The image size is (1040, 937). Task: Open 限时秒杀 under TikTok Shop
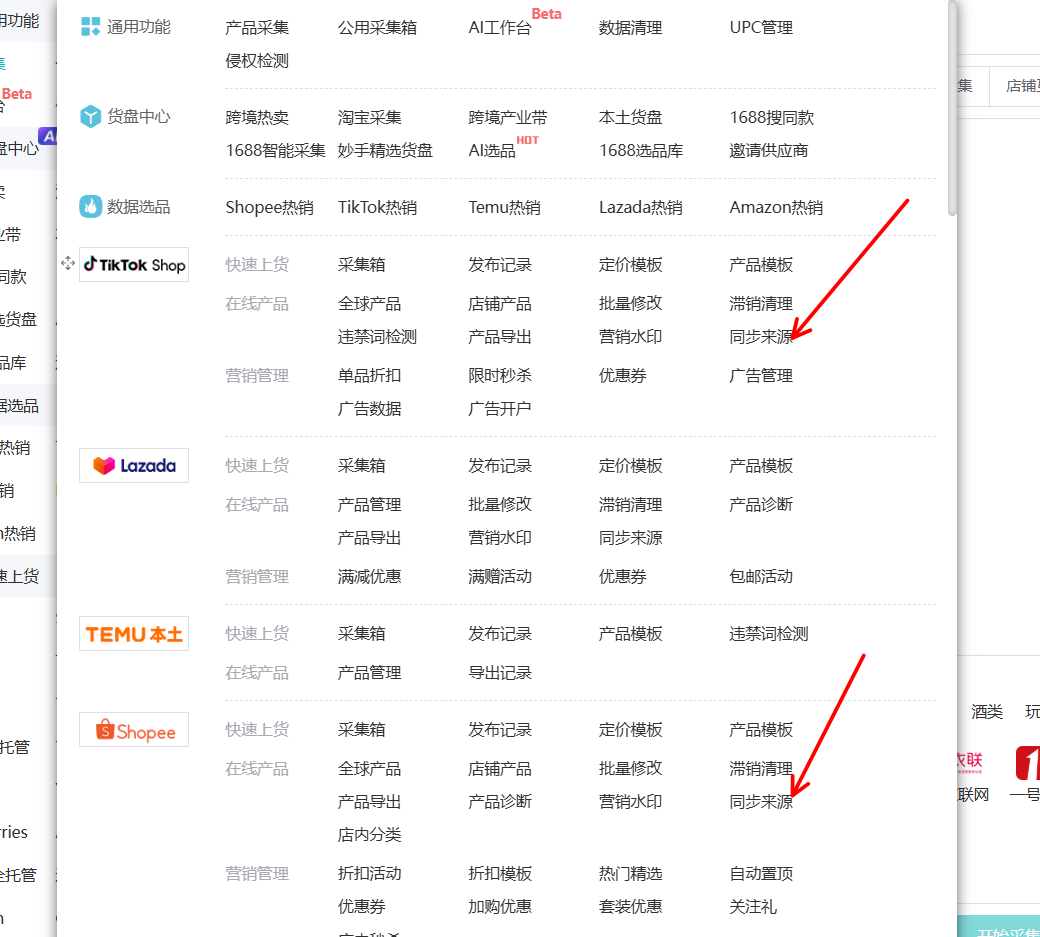coord(500,375)
